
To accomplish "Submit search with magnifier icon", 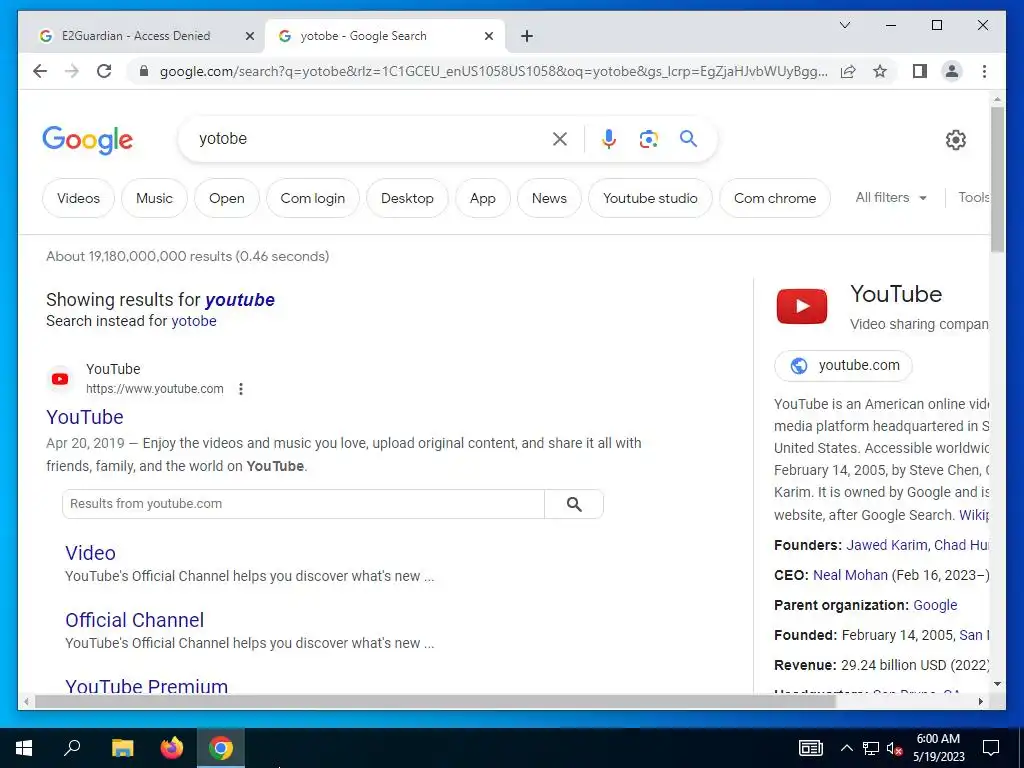I will click(688, 138).
